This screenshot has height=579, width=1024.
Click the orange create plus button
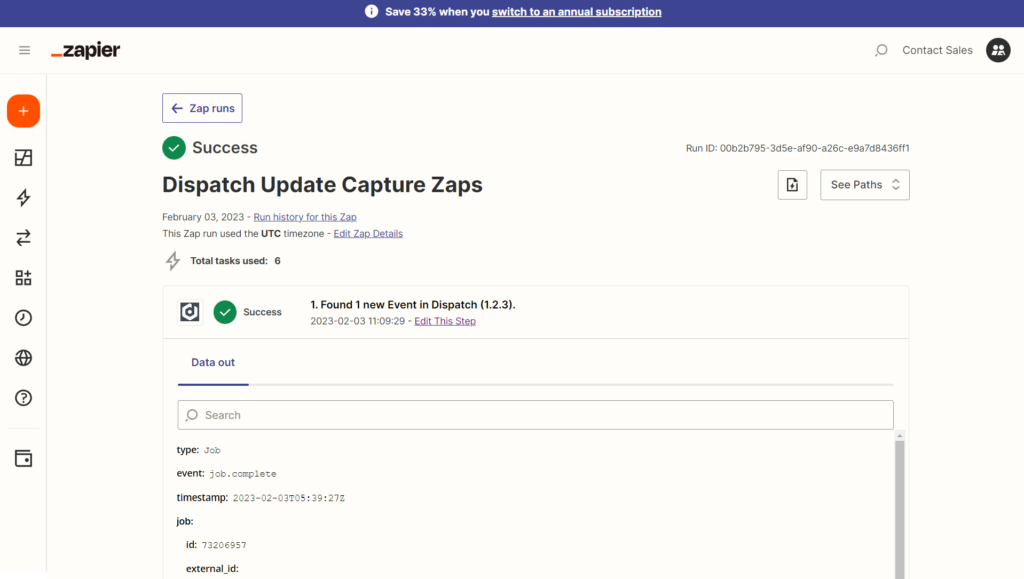(23, 111)
